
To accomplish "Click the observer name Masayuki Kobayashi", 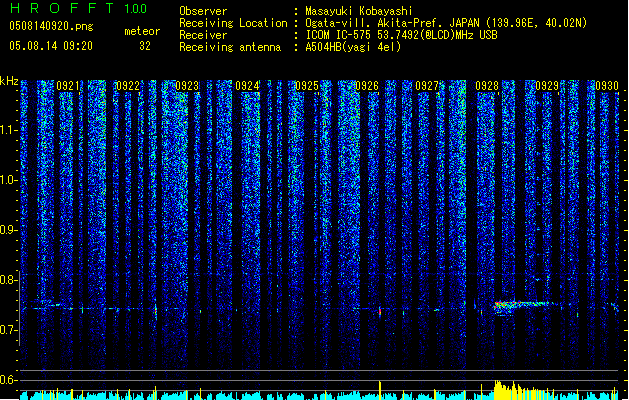I will [x=359, y=11].
